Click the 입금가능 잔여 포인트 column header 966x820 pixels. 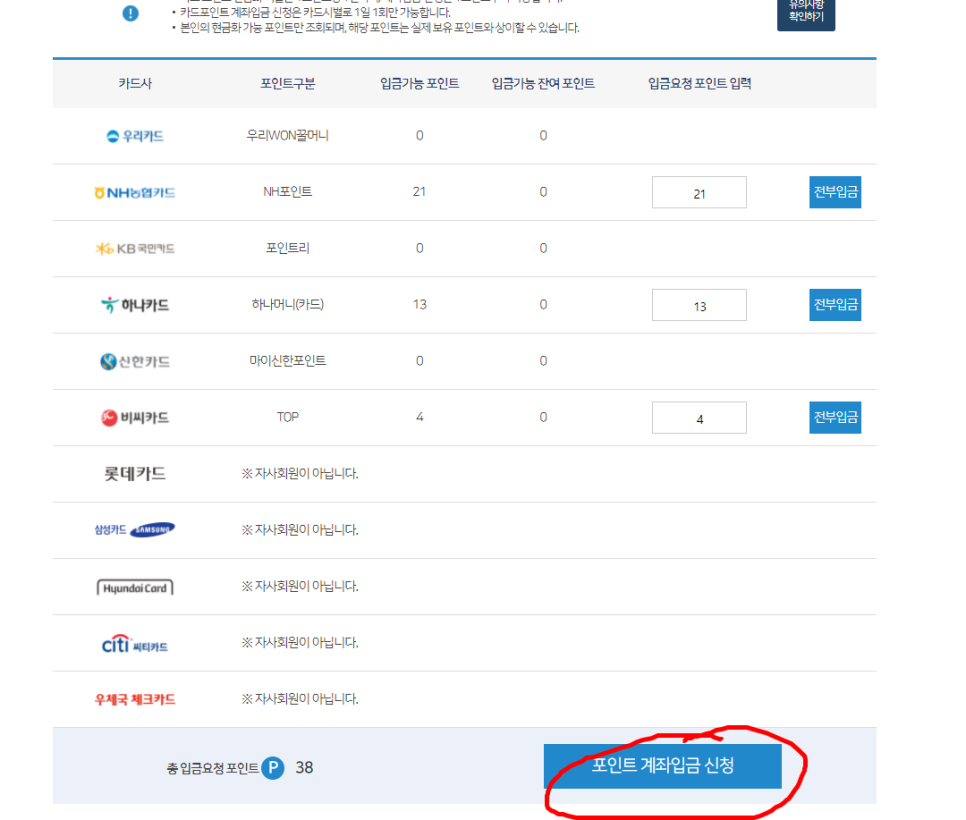click(543, 84)
